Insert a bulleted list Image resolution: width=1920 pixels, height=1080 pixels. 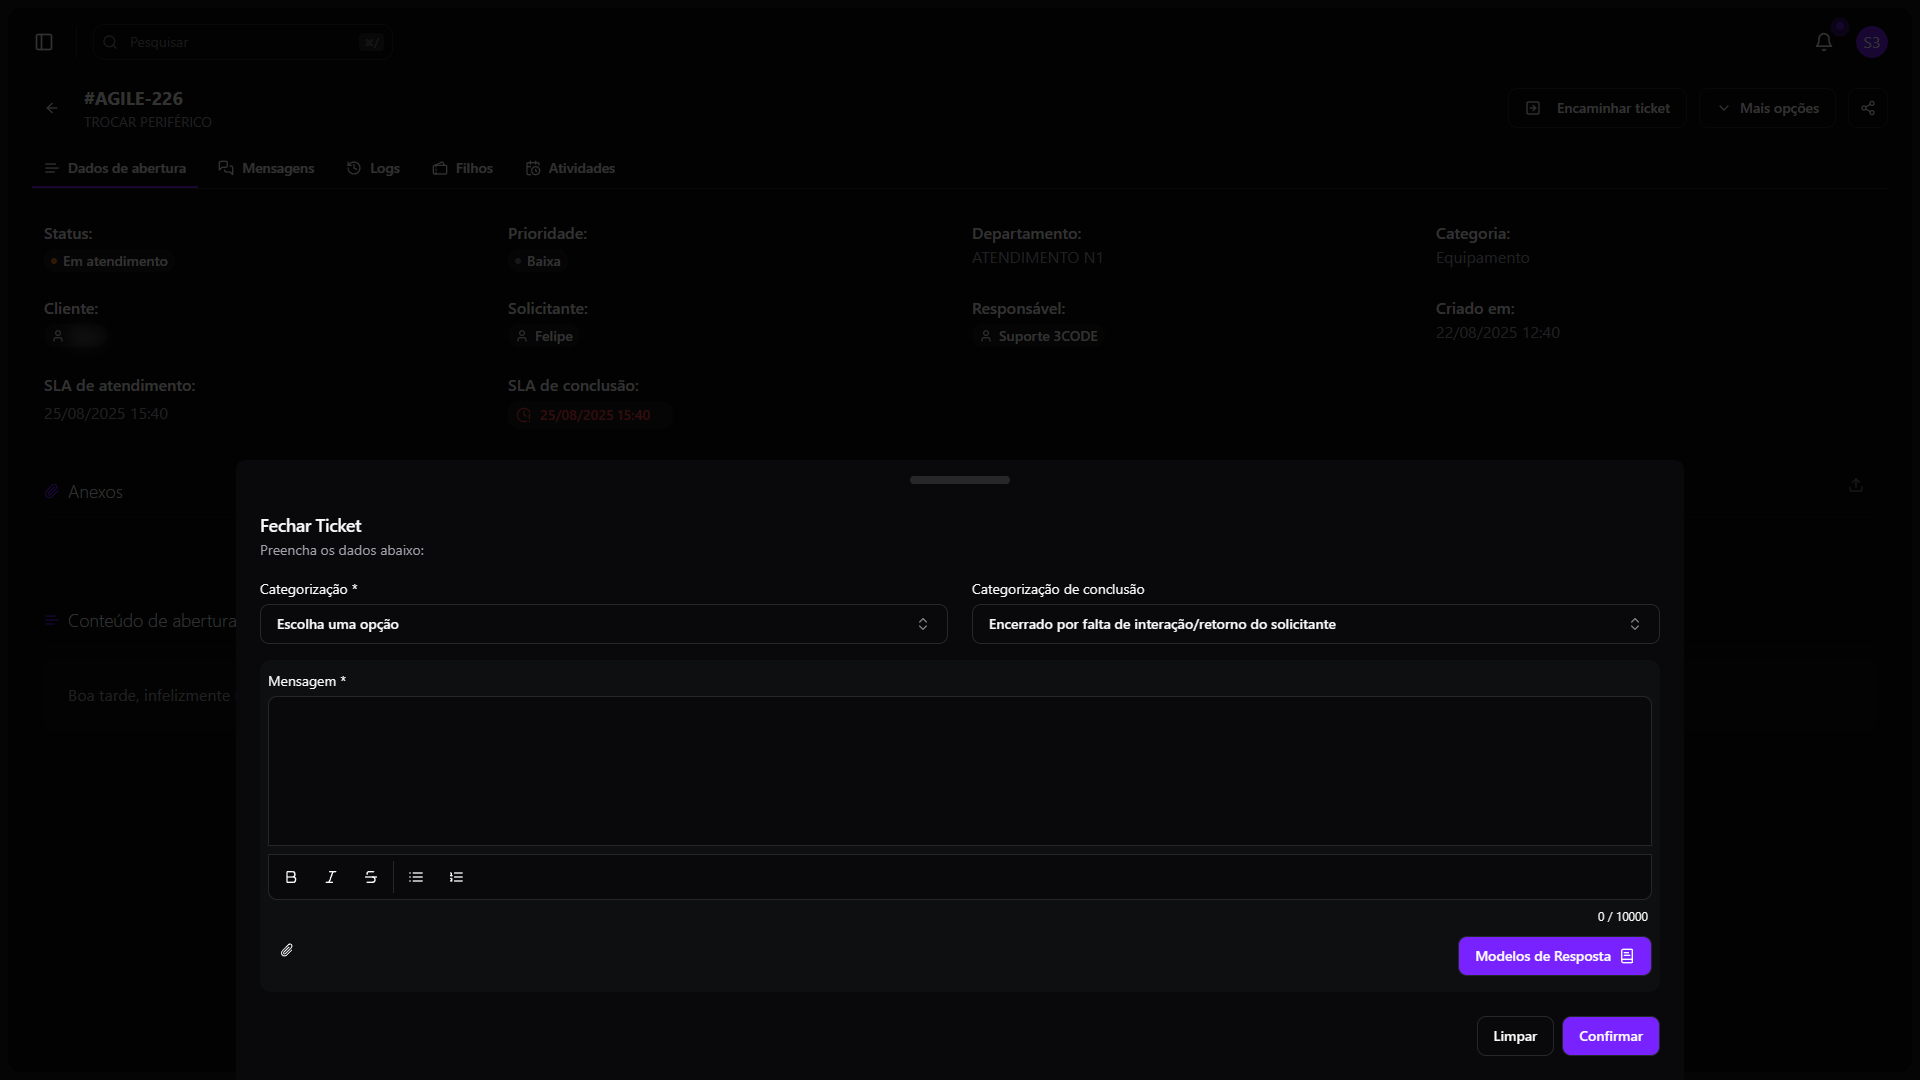pos(416,877)
